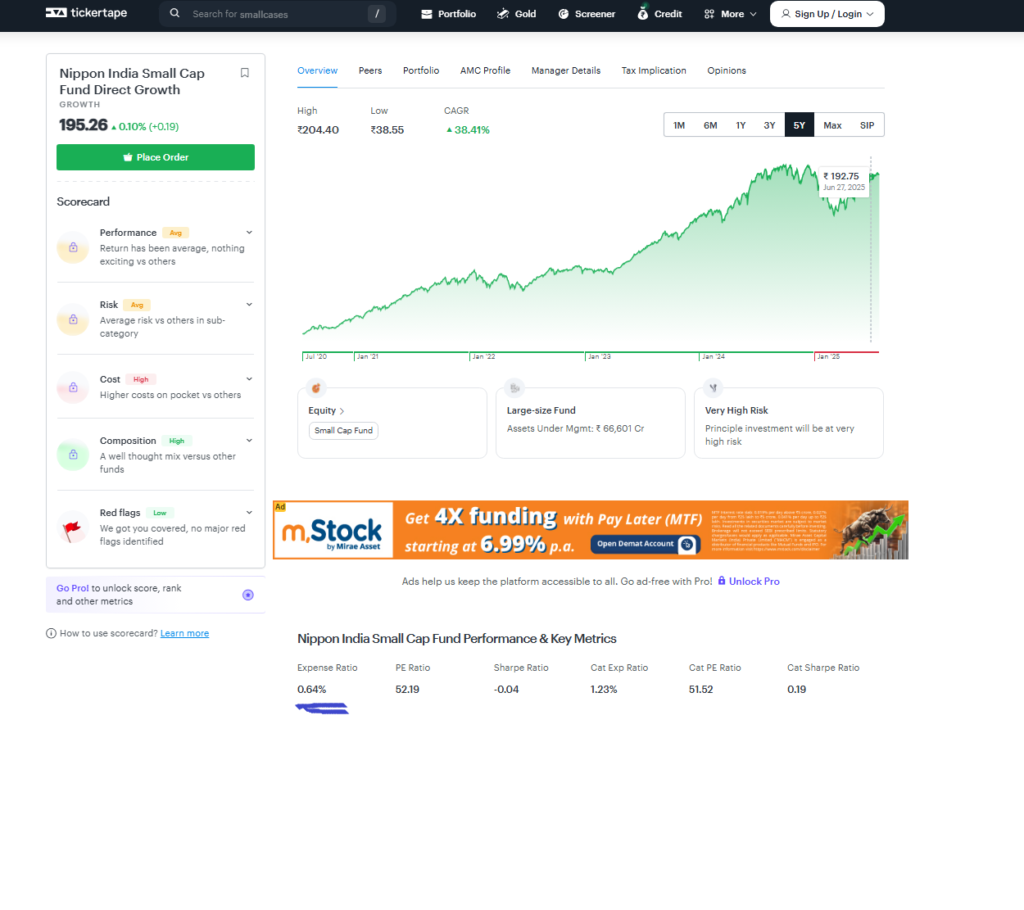
Task: Click the Jan '25 chart timeline marker
Action: [x=828, y=357]
